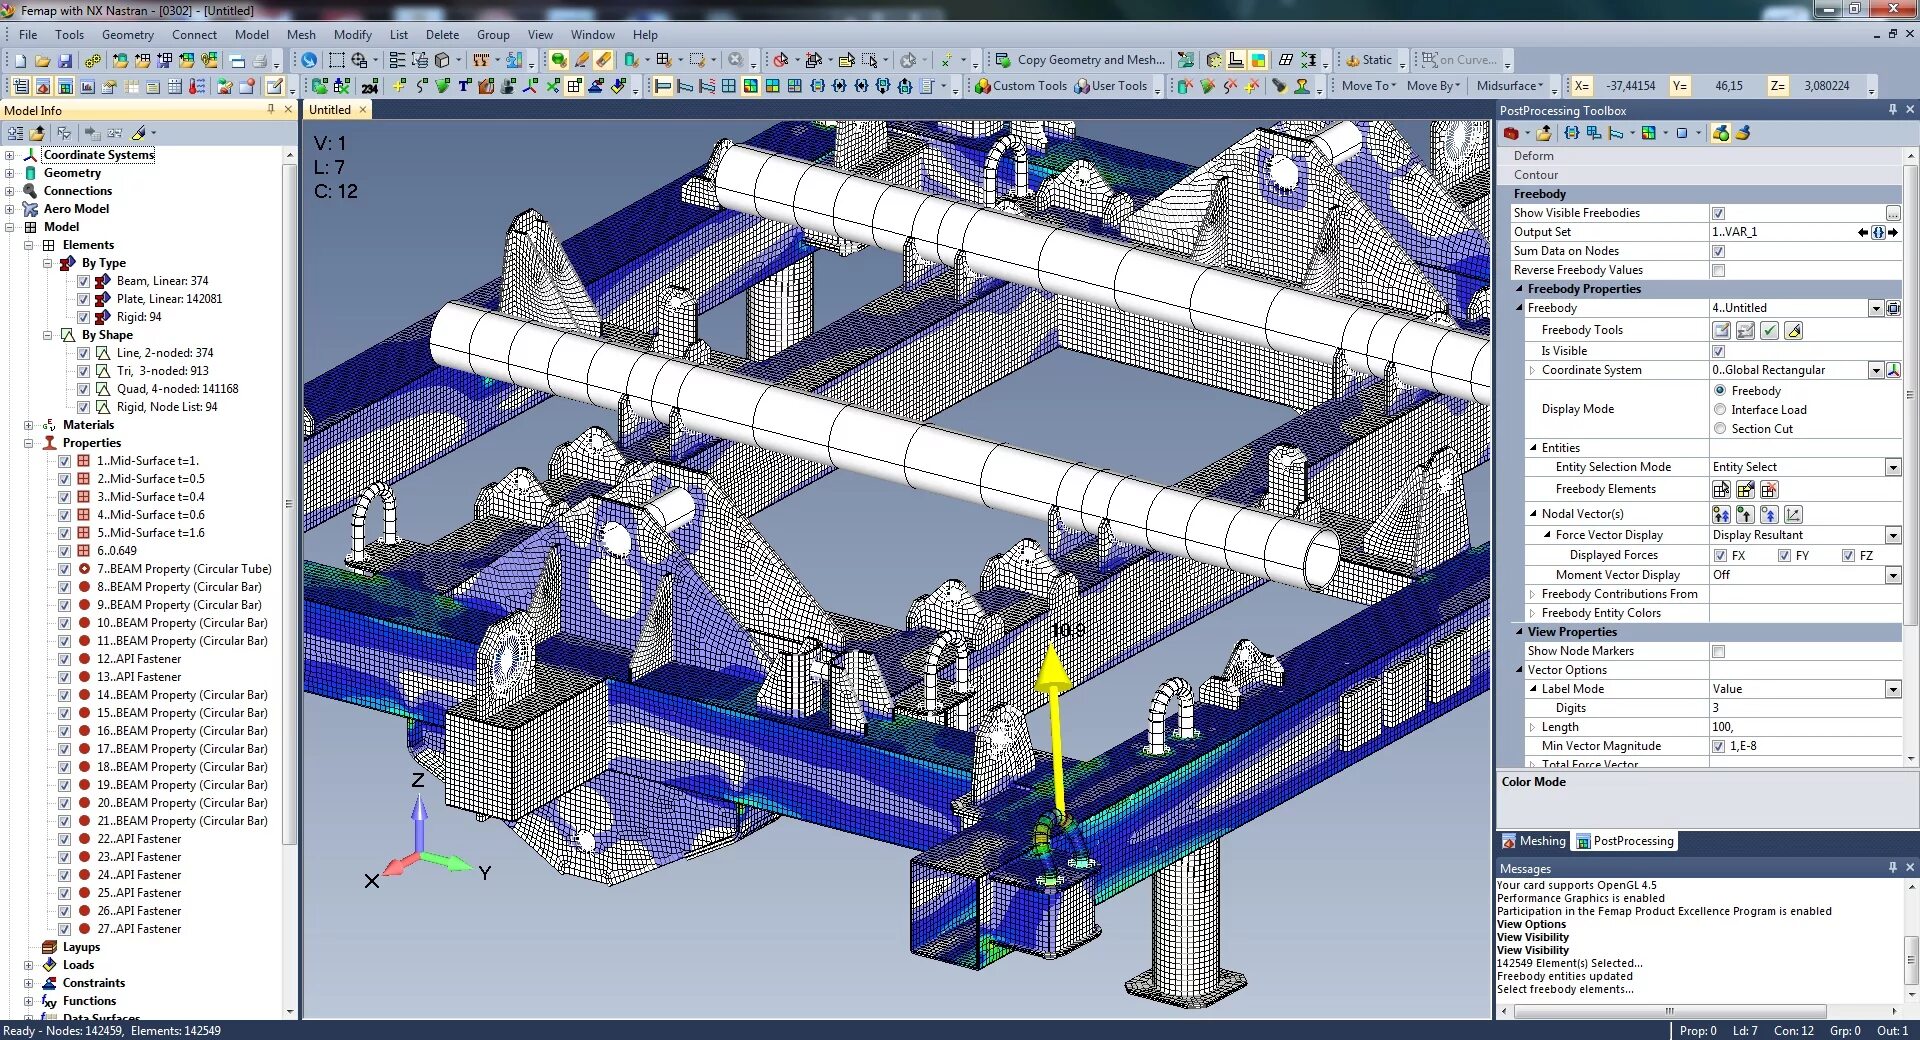
Task: Click the View Style cube icon
Action: tap(442, 60)
